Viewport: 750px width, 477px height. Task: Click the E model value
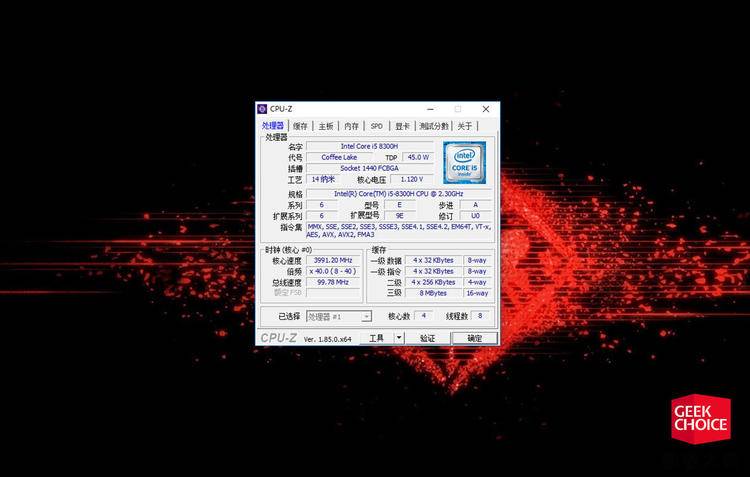[x=399, y=205]
